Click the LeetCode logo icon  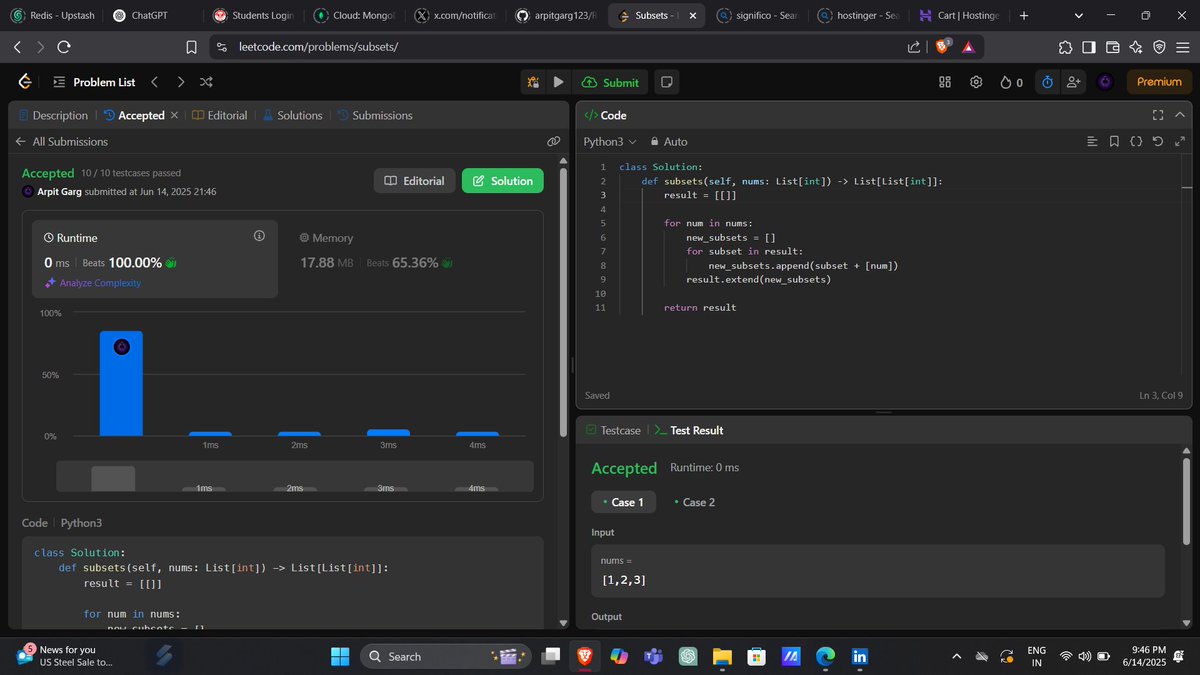(25, 82)
